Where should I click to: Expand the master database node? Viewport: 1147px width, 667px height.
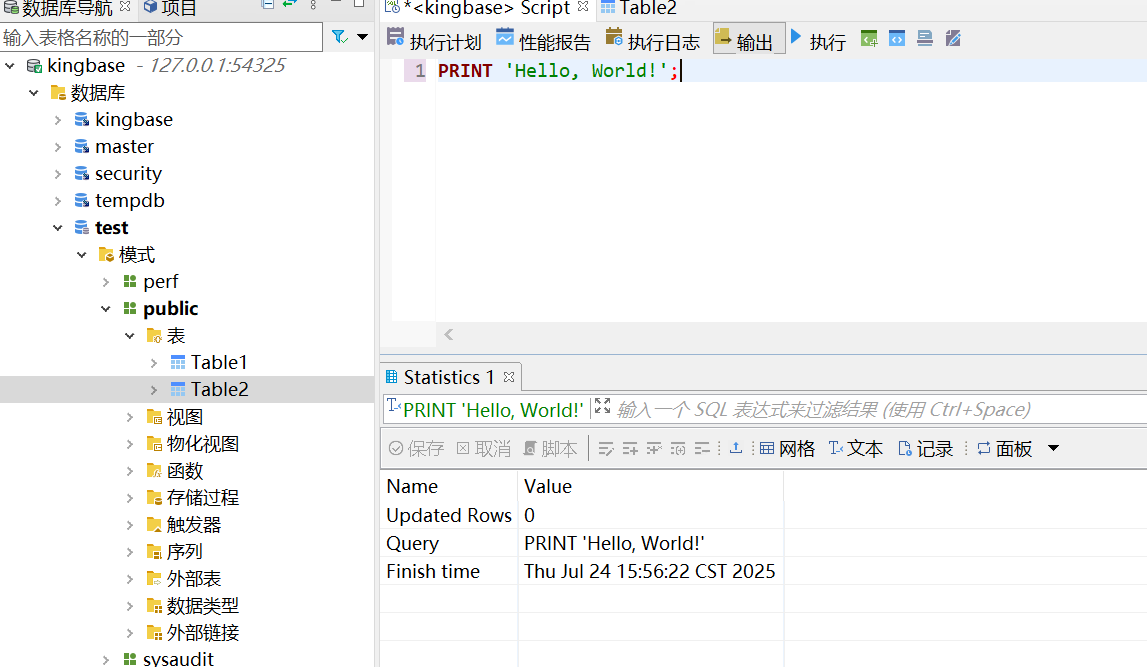tap(58, 147)
